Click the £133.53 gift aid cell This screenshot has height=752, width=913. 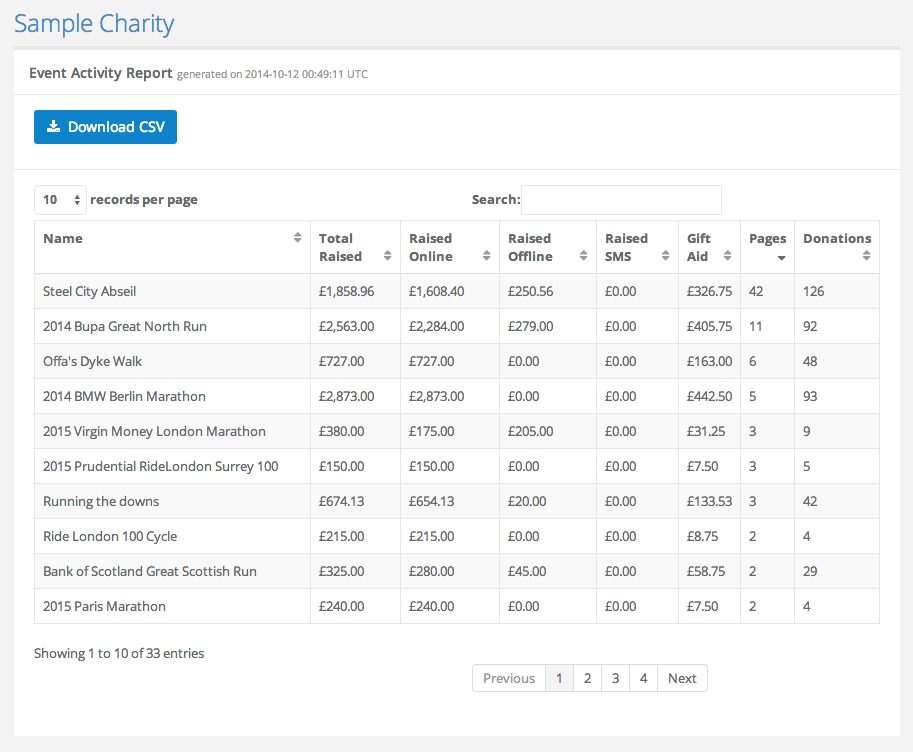pyautogui.click(x=709, y=501)
